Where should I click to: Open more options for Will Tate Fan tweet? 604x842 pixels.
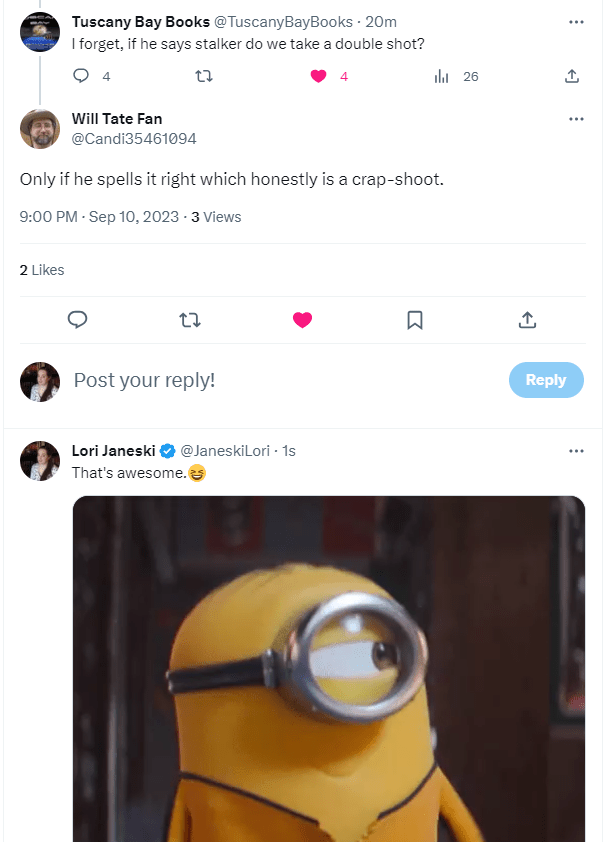pyautogui.click(x=576, y=119)
